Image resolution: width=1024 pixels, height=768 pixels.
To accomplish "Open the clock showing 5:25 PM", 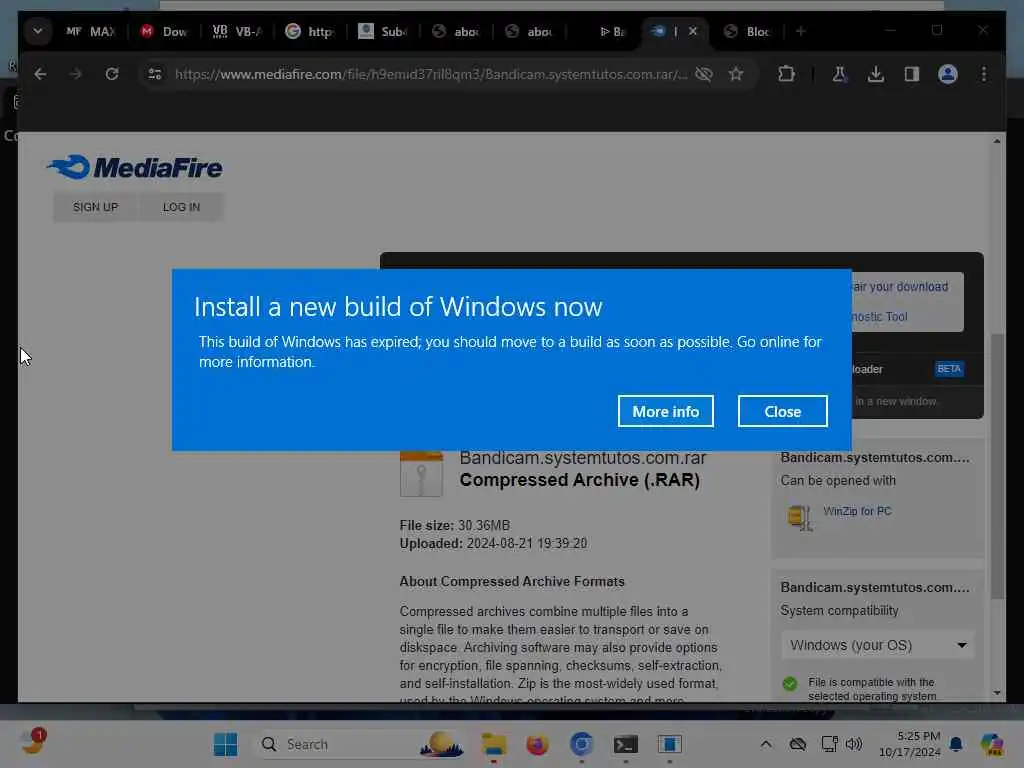I will pyautogui.click(x=910, y=744).
